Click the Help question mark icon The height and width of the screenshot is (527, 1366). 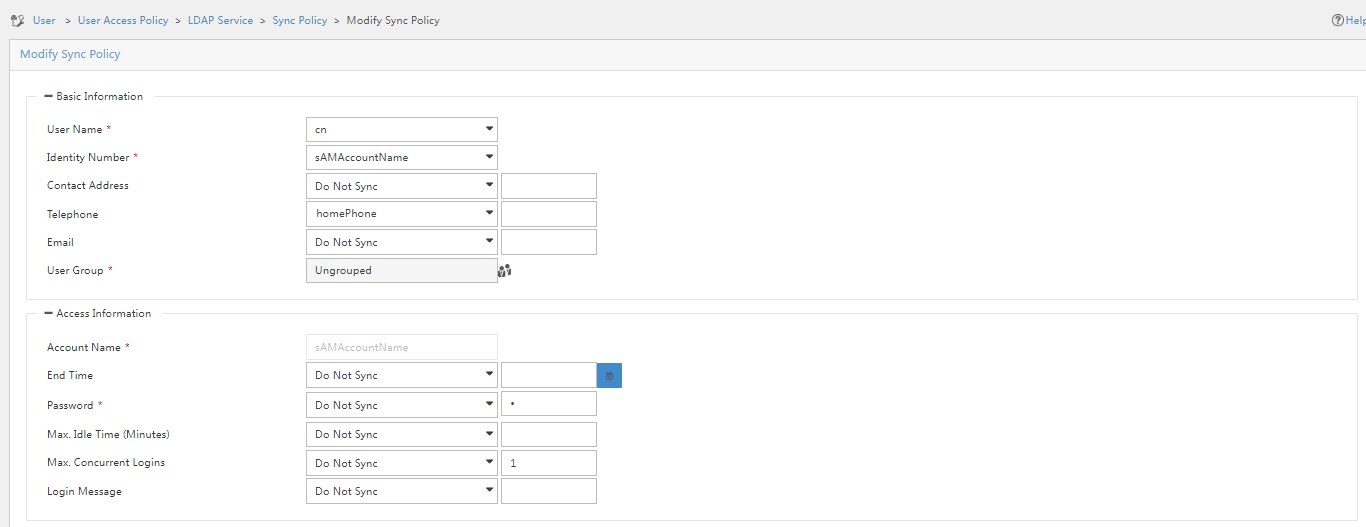pyautogui.click(x=1337, y=20)
